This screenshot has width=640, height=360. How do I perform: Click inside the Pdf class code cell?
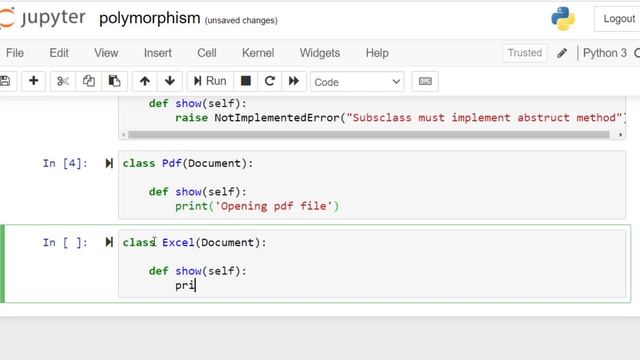372,185
